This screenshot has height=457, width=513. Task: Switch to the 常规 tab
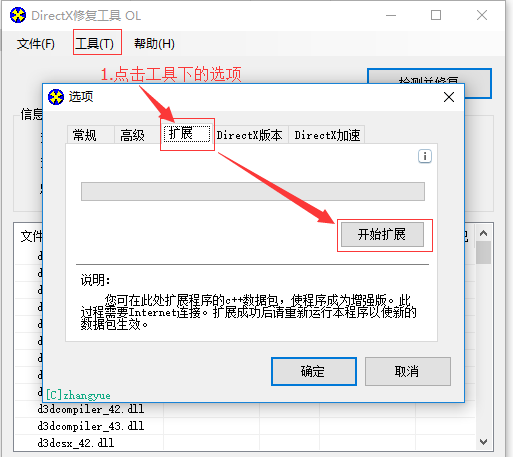click(90, 135)
